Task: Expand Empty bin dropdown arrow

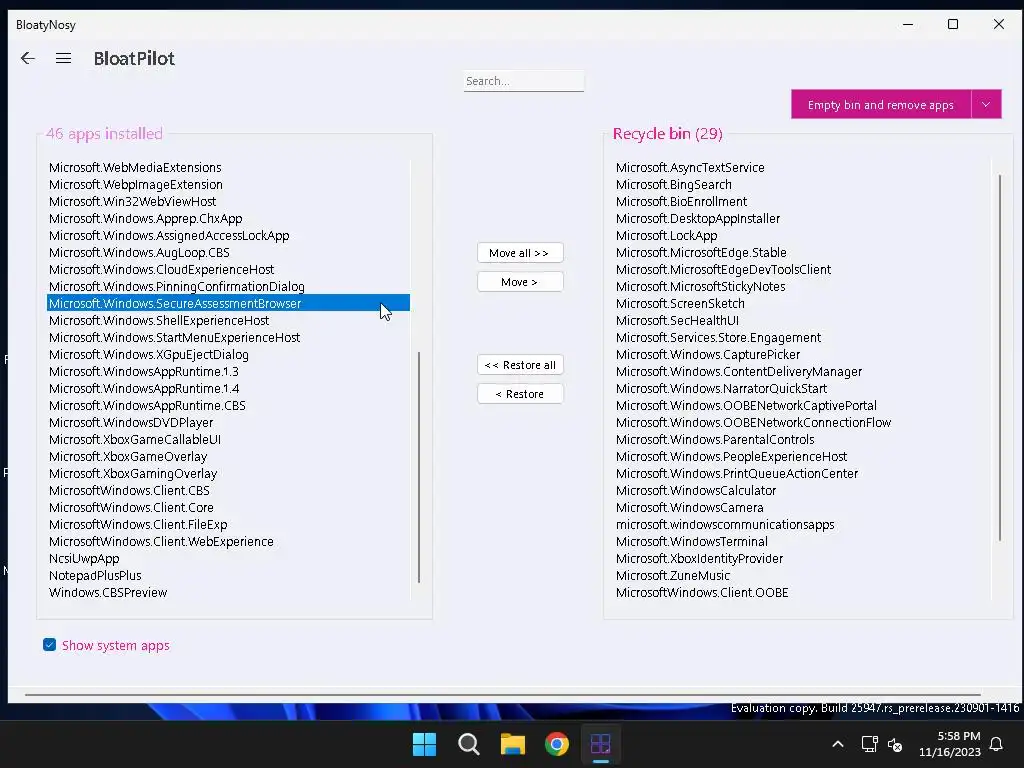Action: tap(986, 104)
